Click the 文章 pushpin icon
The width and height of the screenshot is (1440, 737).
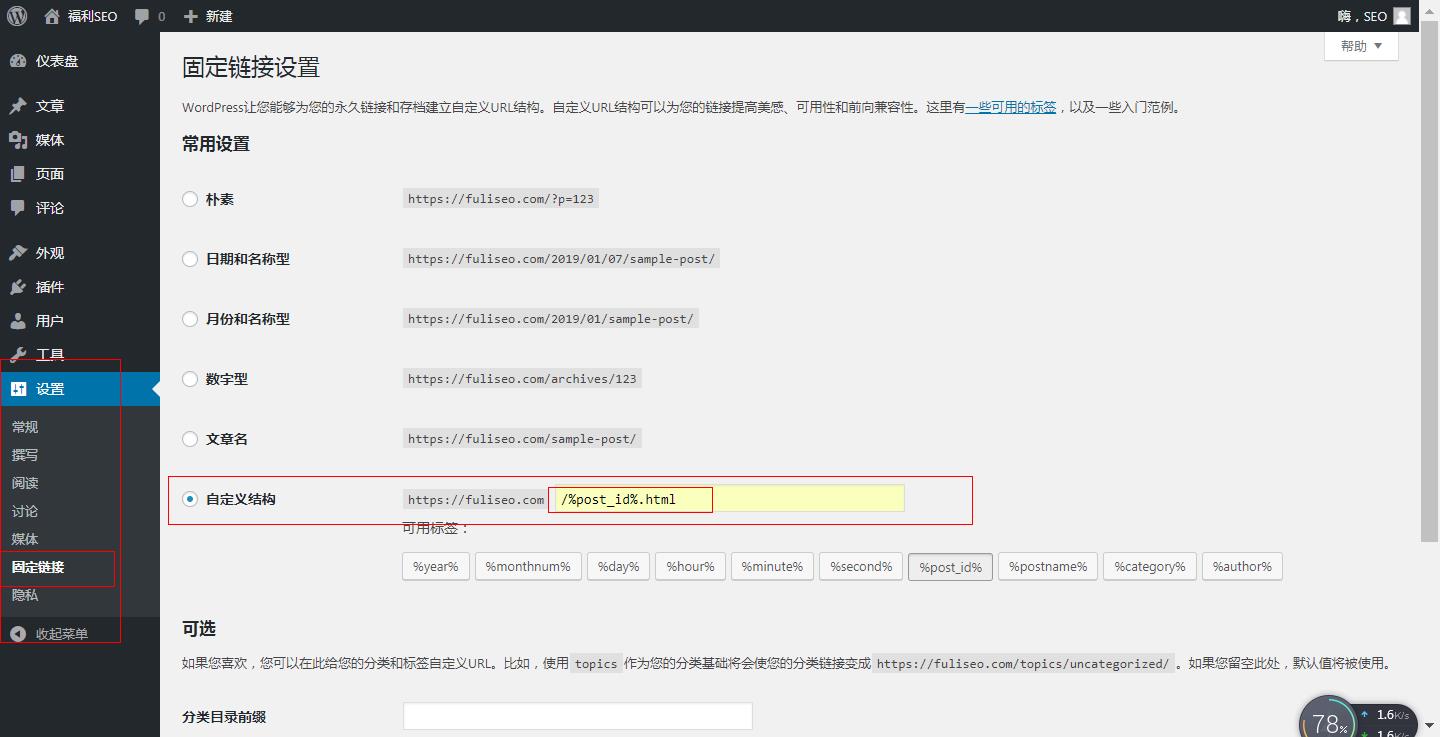pos(18,106)
